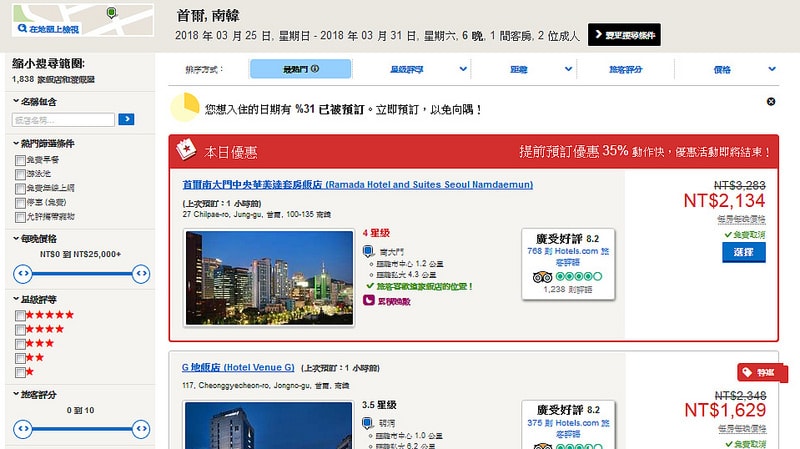Open the 星級評等 sort dropdown arrow

(463, 69)
